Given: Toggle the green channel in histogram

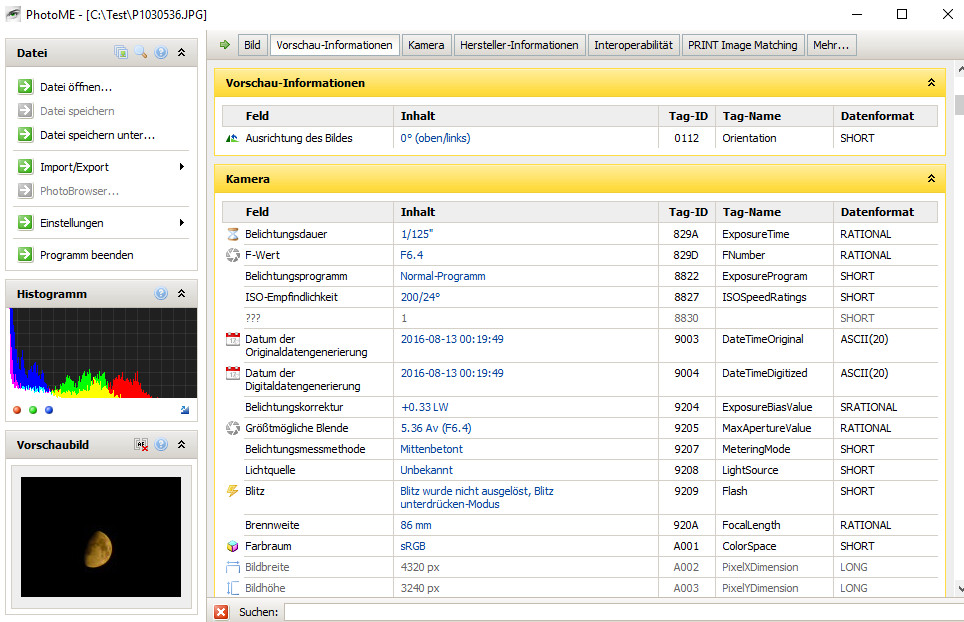Looking at the screenshot, I should point(33,410).
